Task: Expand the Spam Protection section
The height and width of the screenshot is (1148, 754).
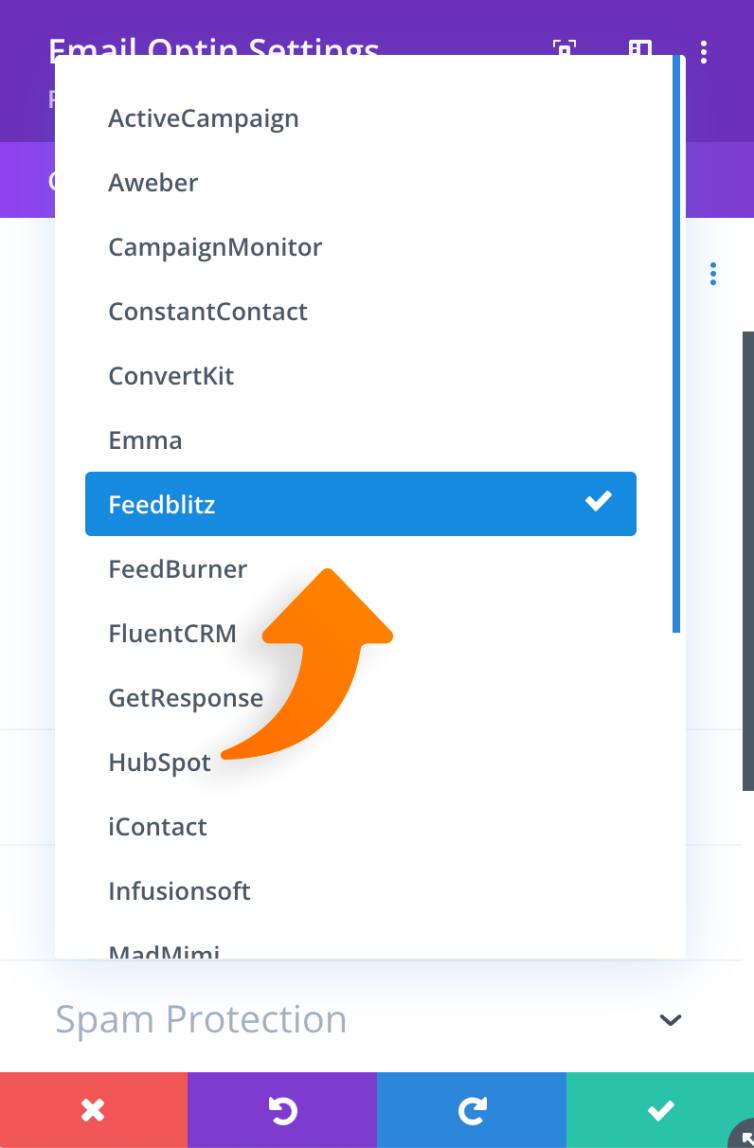Action: pos(200,1020)
